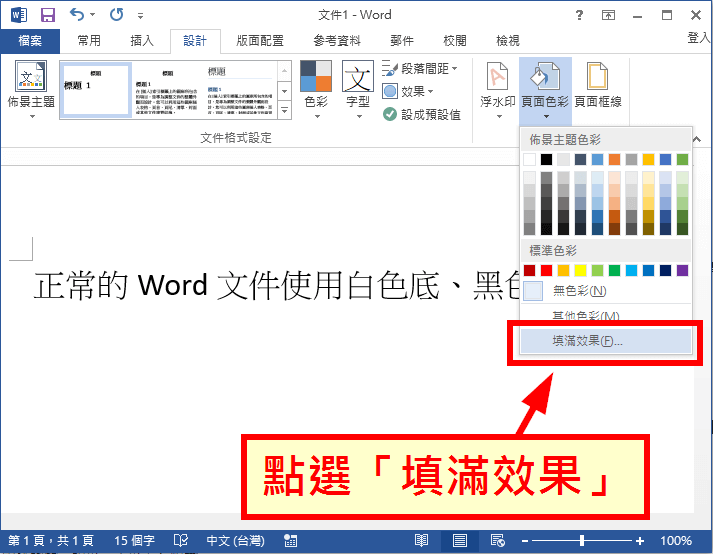Open the undo history dropdown arrow

[x=93, y=15]
